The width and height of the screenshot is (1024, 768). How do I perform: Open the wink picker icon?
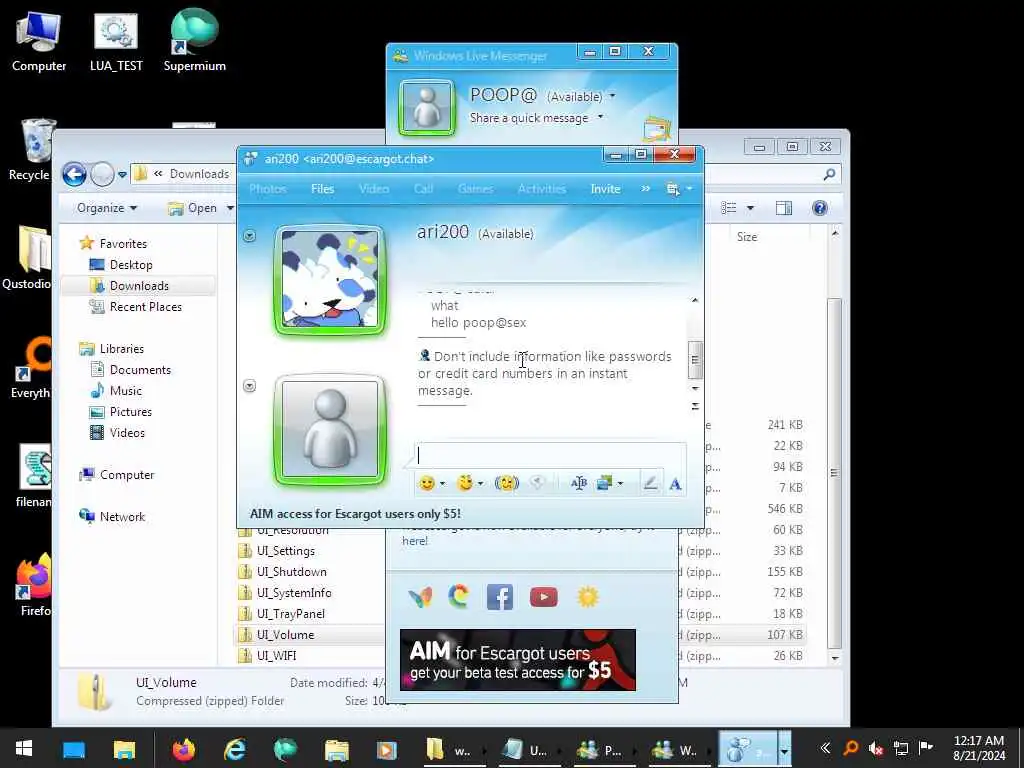click(465, 483)
